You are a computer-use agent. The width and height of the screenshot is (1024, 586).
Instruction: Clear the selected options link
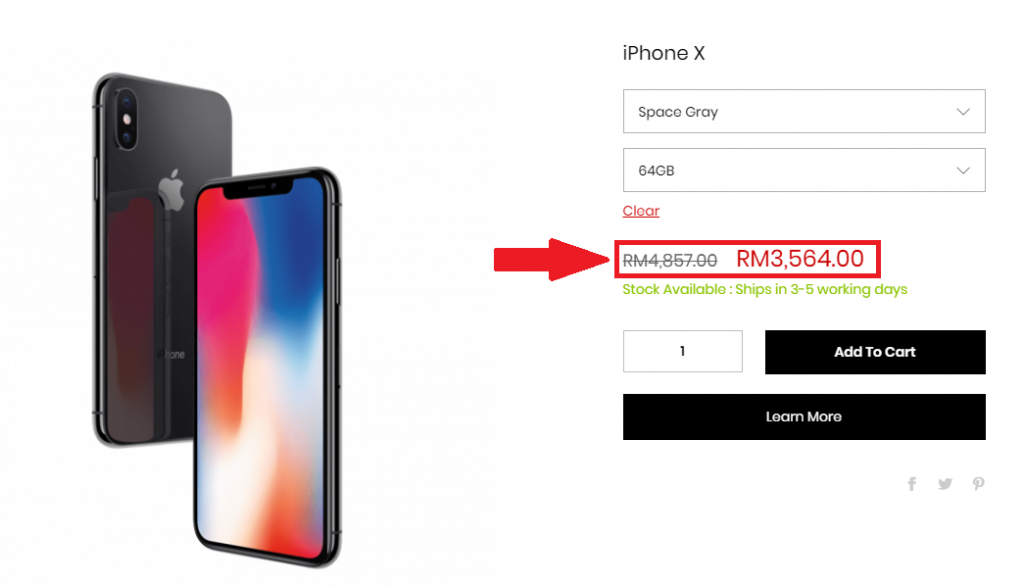[641, 211]
